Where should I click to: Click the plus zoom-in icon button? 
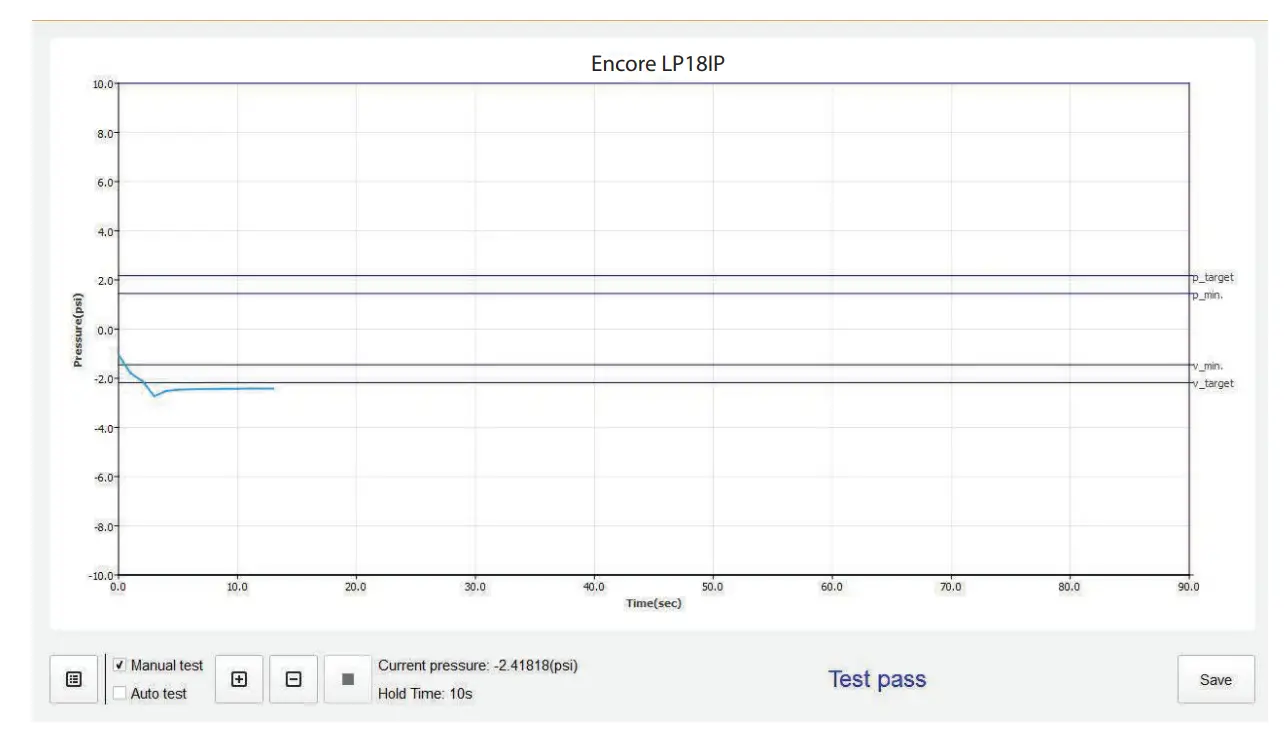click(239, 679)
